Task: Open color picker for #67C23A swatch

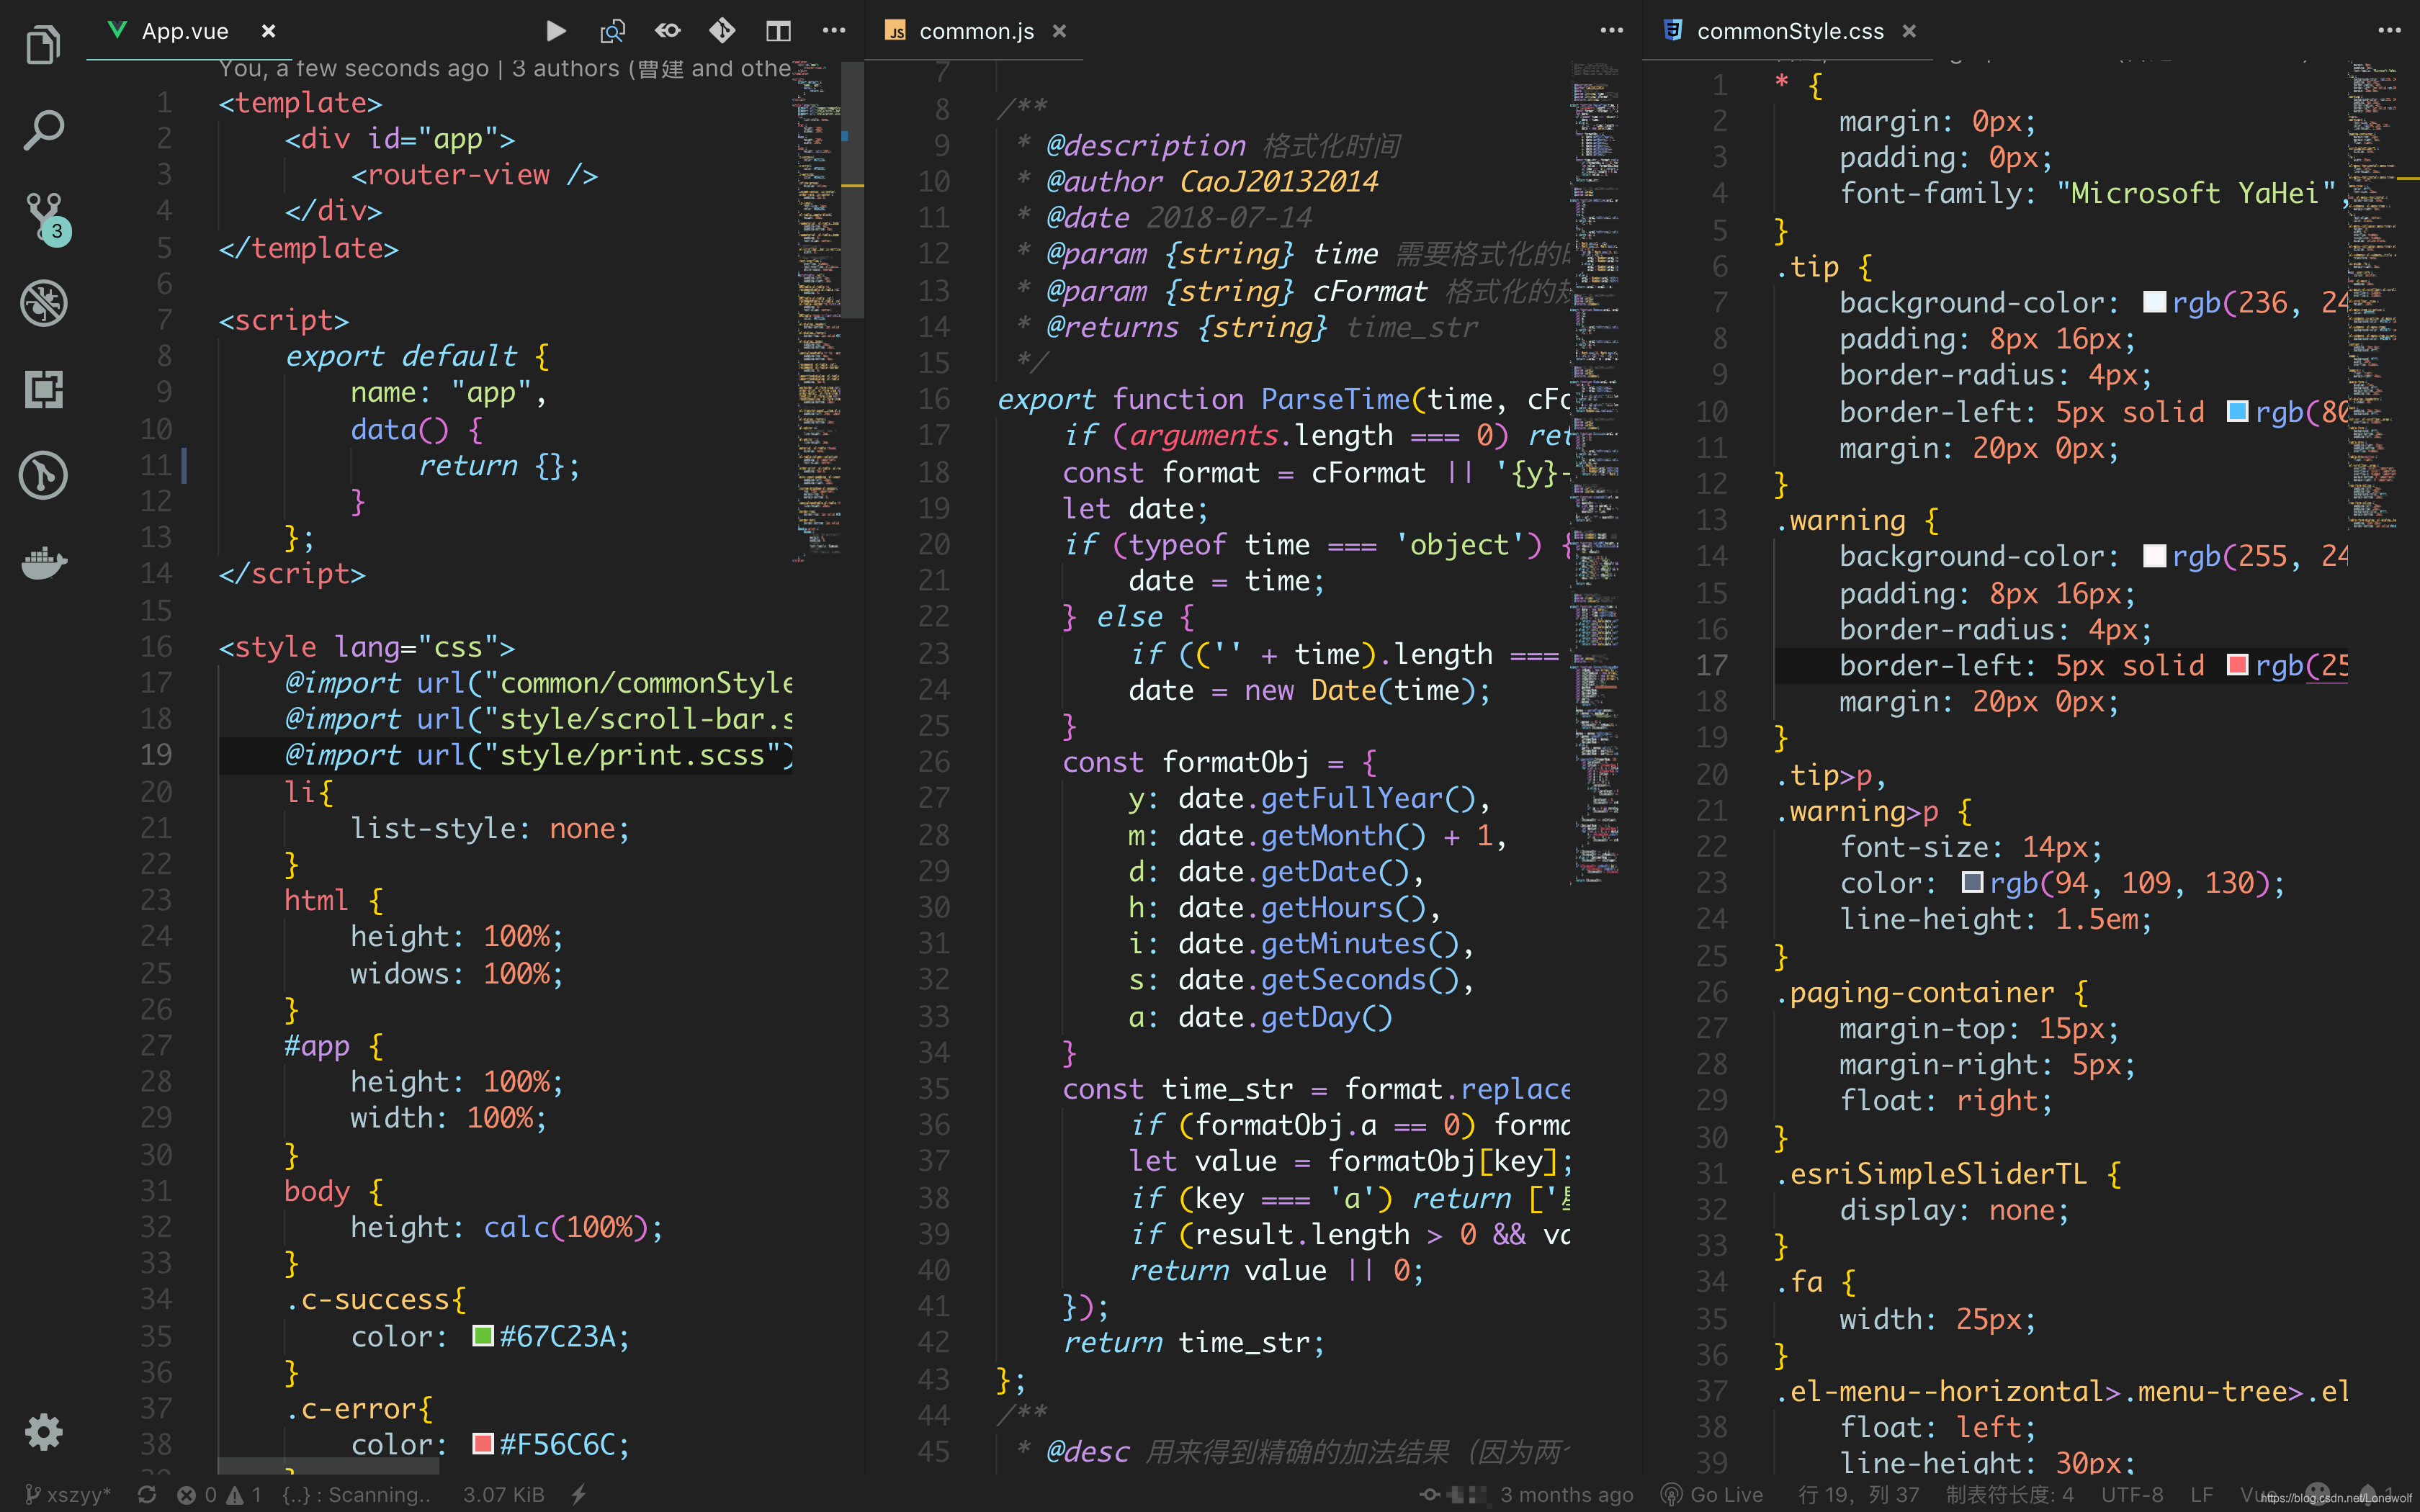Action: click(x=483, y=1336)
